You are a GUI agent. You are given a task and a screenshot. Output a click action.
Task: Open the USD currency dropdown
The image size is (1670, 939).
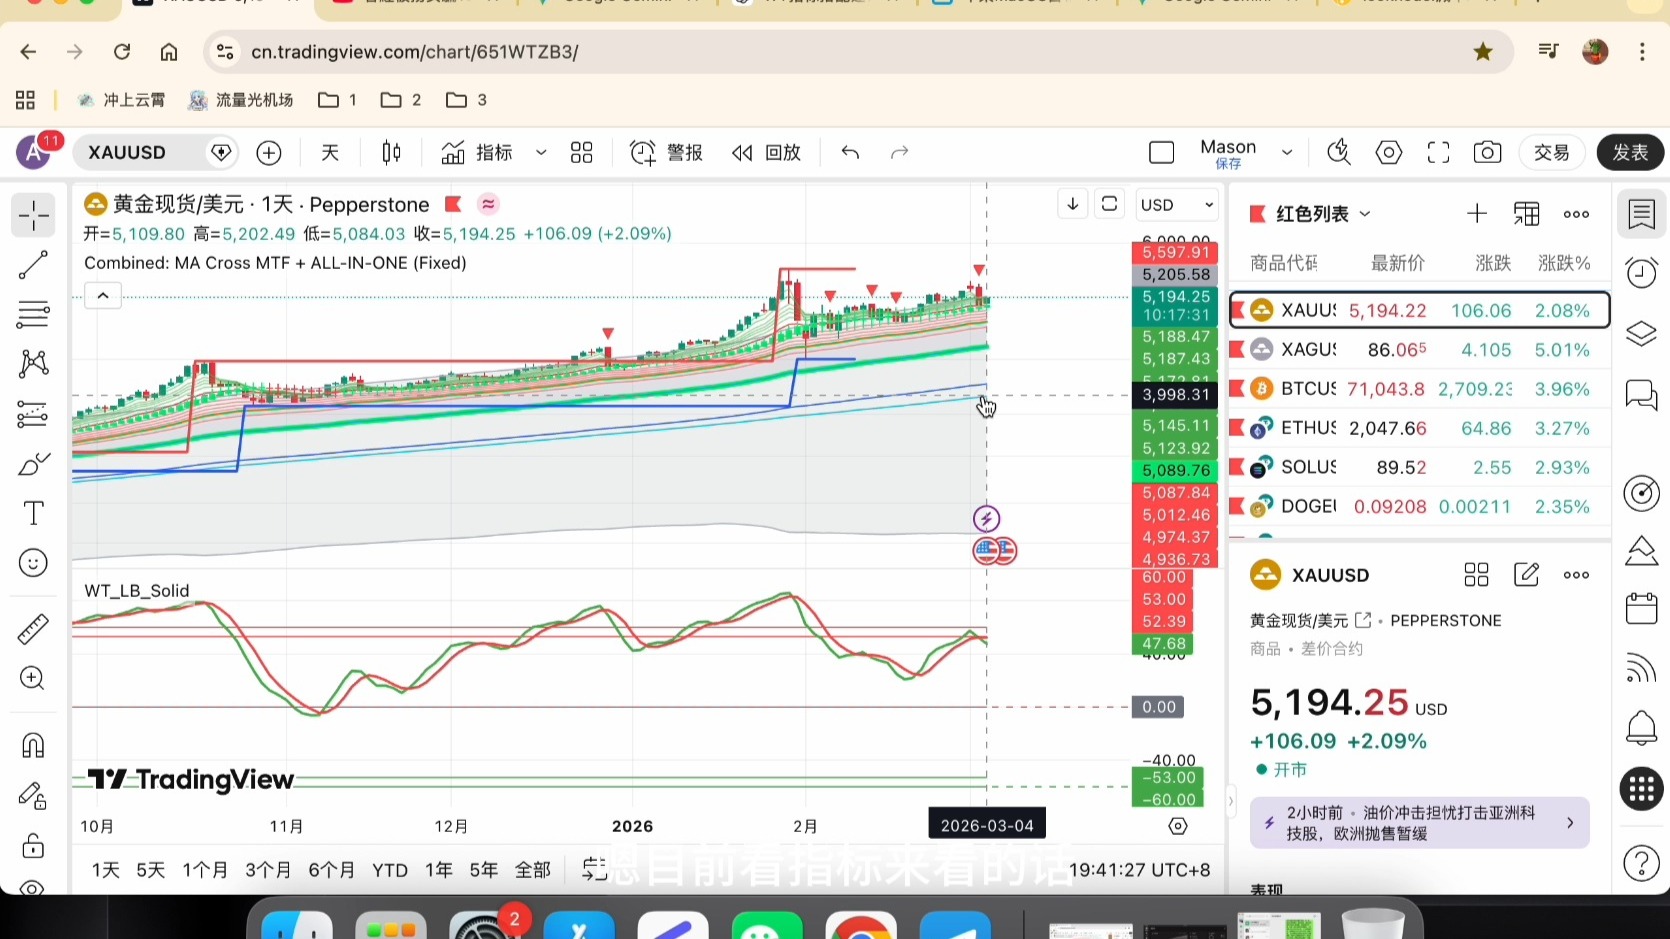pyautogui.click(x=1176, y=205)
